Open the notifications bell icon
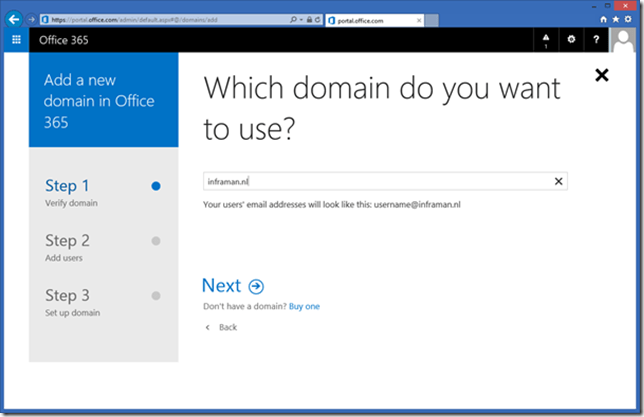This screenshot has width=644, height=417. click(546, 40)
